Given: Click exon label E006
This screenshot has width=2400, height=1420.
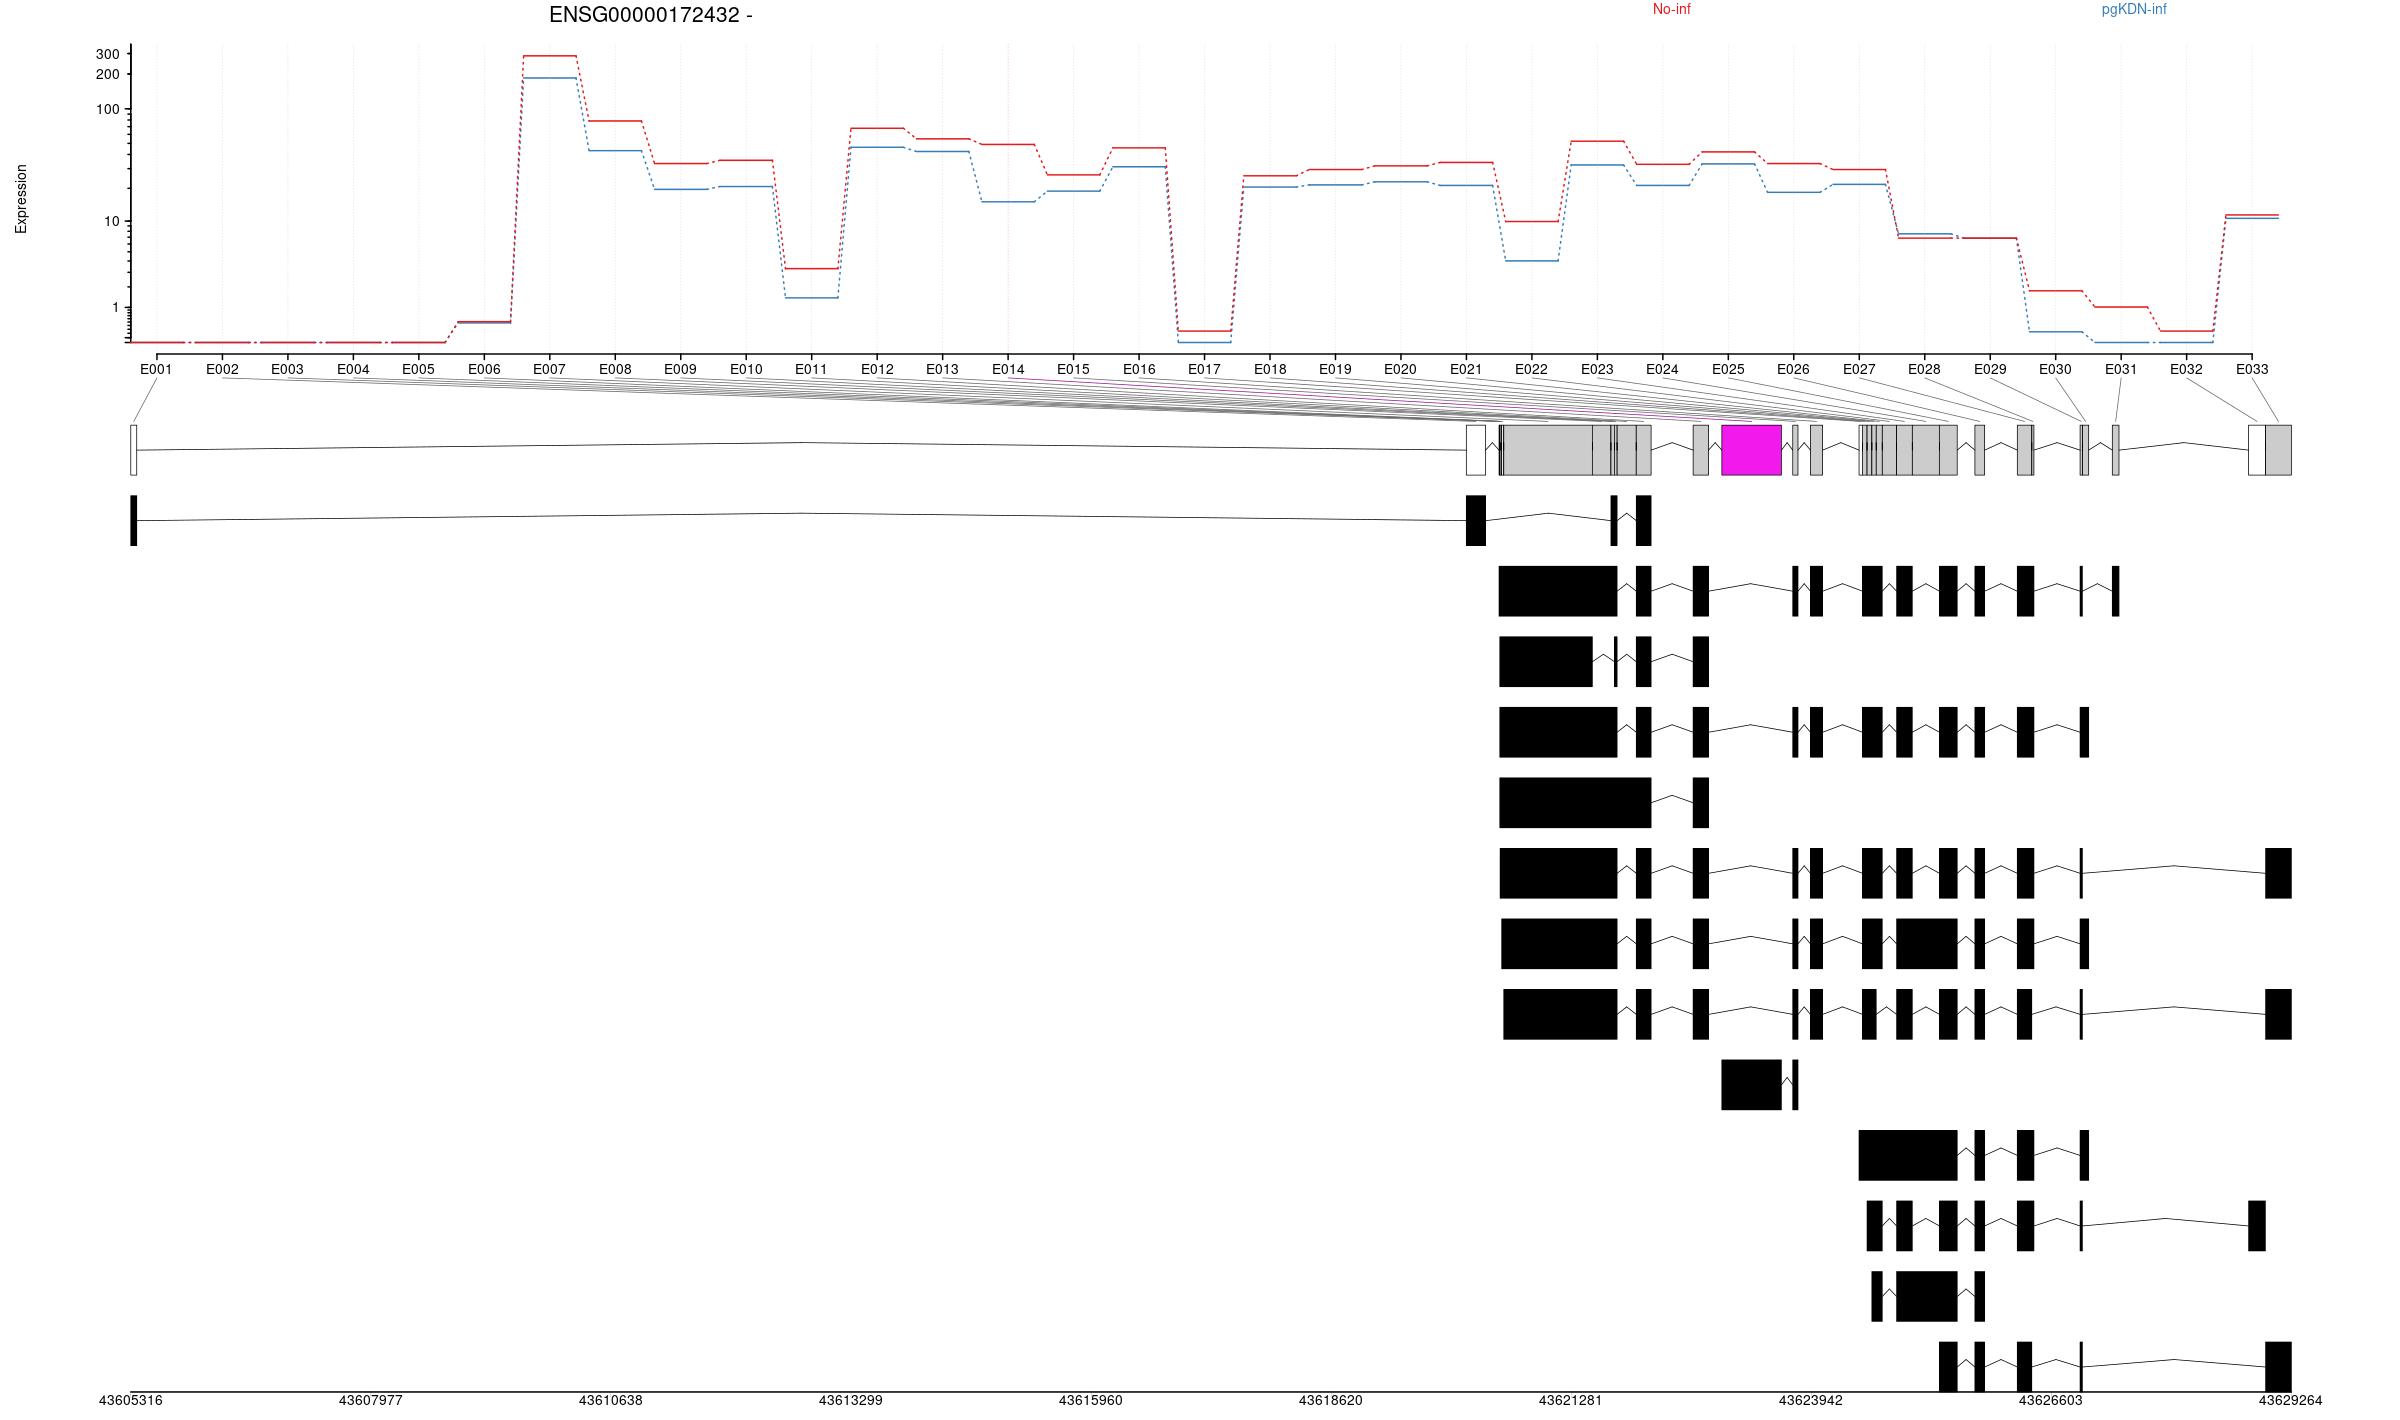Looking at the screenshot, I should coord(484,369).
